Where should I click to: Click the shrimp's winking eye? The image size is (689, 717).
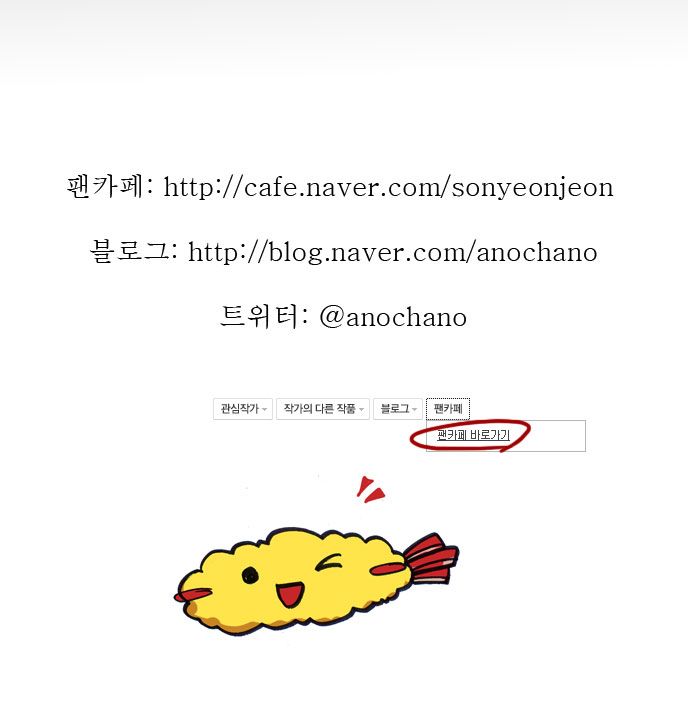pyautogui.click(x=328, y=563)
